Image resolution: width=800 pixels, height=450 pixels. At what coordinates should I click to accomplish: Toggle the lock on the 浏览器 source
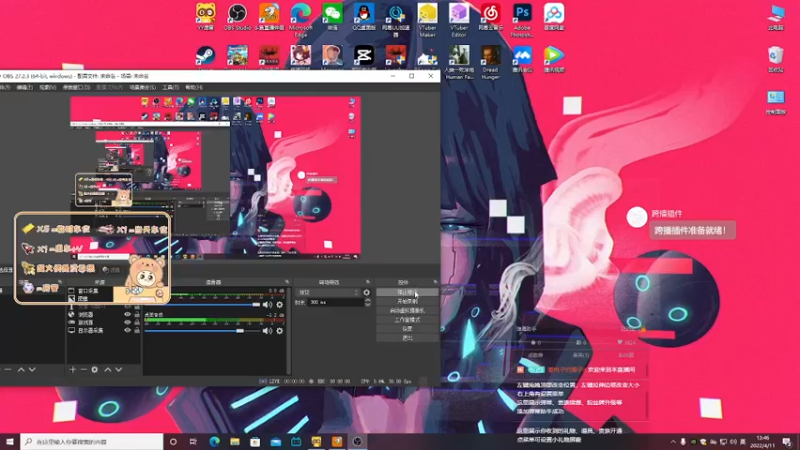pyautogui.click(x=137, y=315)
